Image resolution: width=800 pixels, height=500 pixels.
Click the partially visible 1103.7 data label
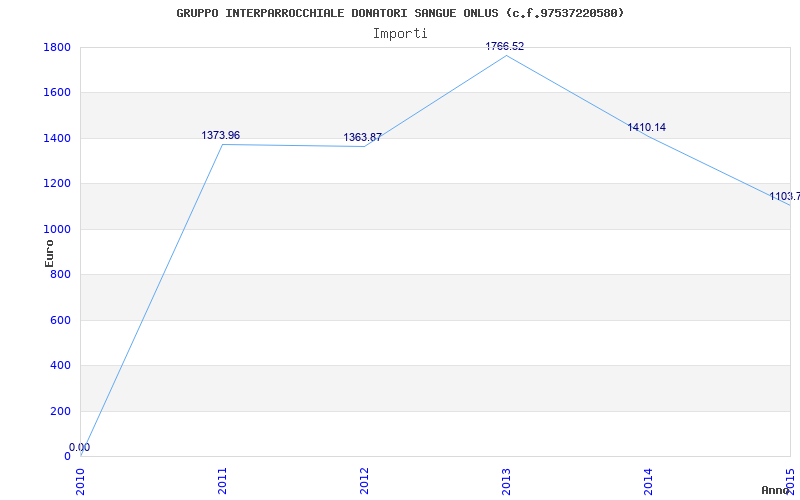(785, 196)
